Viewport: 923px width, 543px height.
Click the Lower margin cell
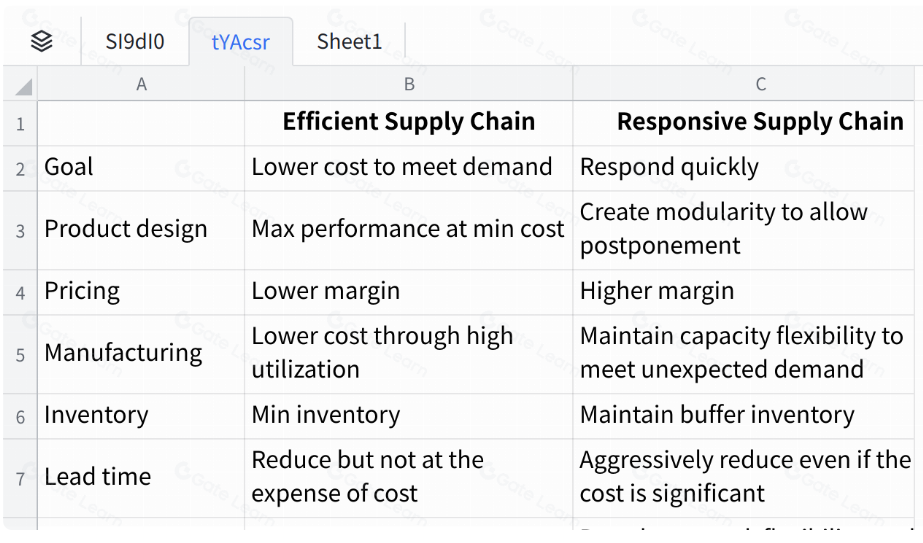tap(408, 291)
